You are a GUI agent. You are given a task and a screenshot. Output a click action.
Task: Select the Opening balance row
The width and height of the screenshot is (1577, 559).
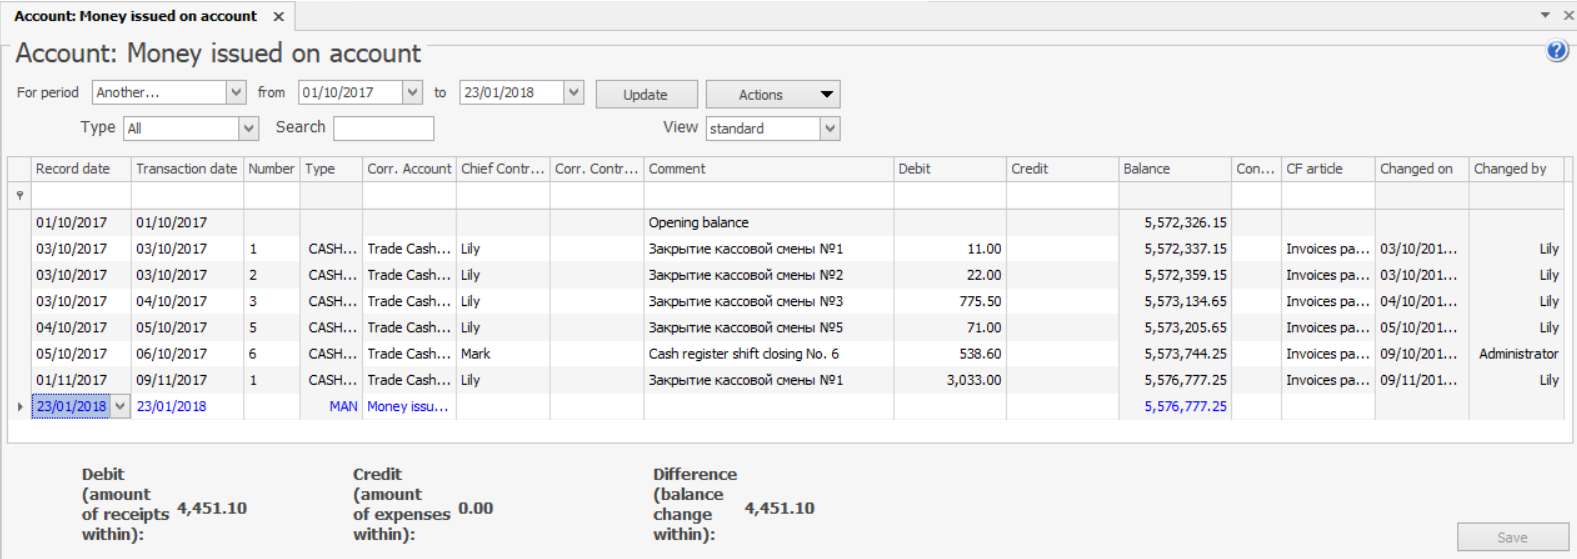(698, 223)
